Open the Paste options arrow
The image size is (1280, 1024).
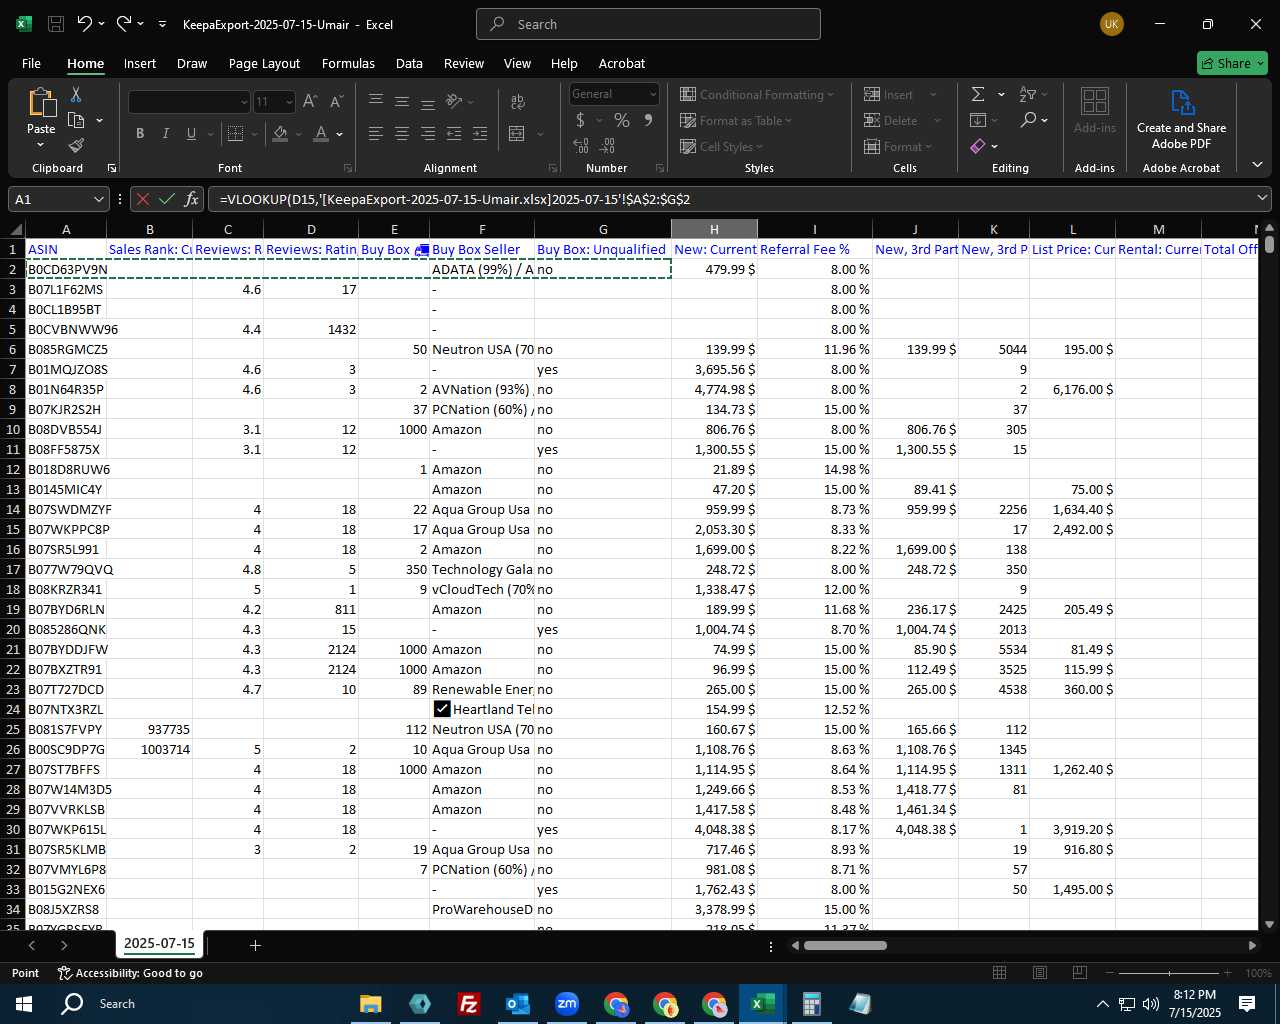click(41, 145)
